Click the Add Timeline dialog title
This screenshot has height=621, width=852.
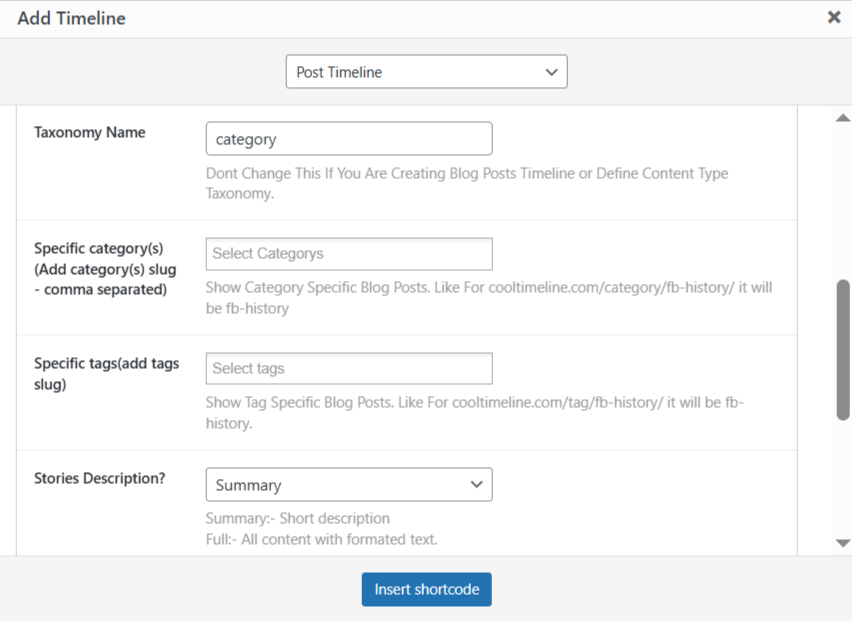click(x=71, y=17)
